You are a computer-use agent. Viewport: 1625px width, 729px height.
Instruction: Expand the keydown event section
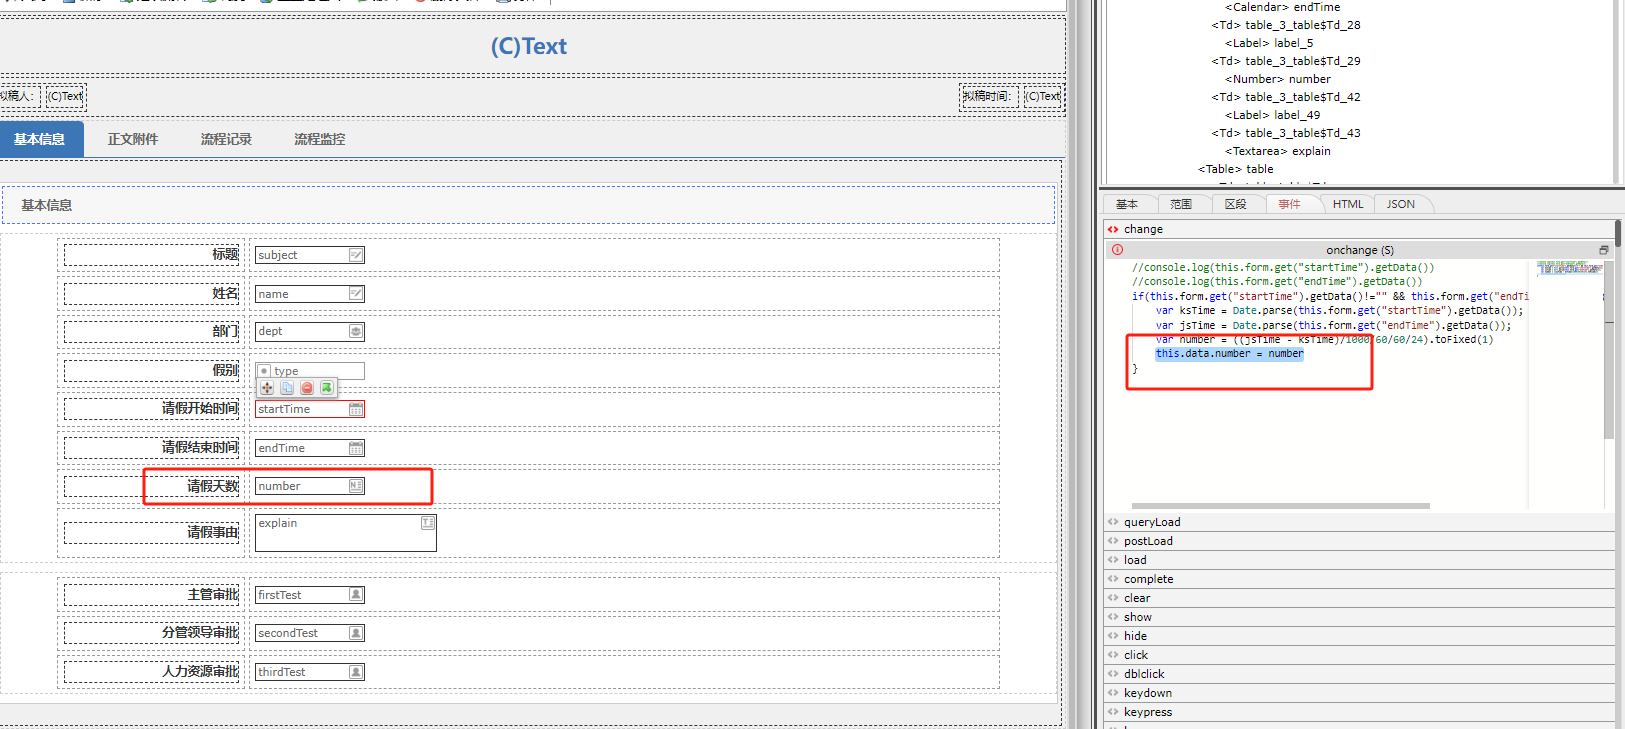[x=1113, y=693]
